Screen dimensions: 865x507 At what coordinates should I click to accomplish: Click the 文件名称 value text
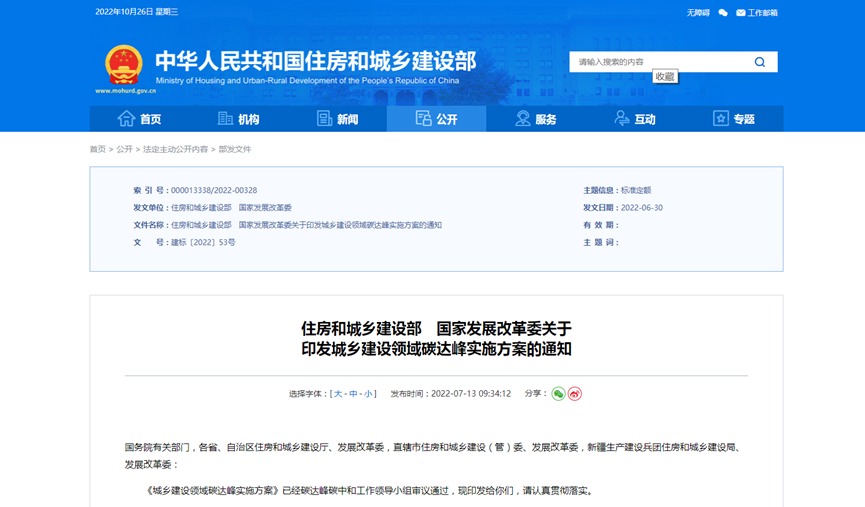tap(306, 225)
